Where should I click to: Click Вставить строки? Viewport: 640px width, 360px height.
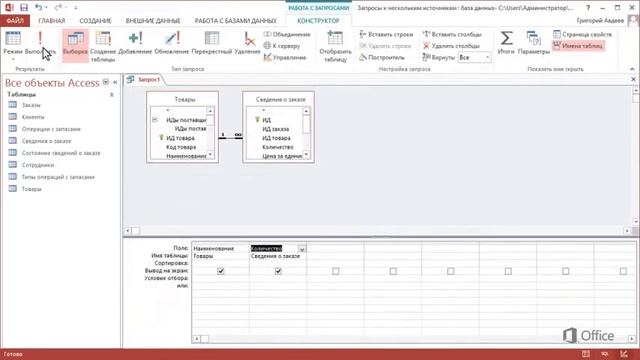coord(387,34)
